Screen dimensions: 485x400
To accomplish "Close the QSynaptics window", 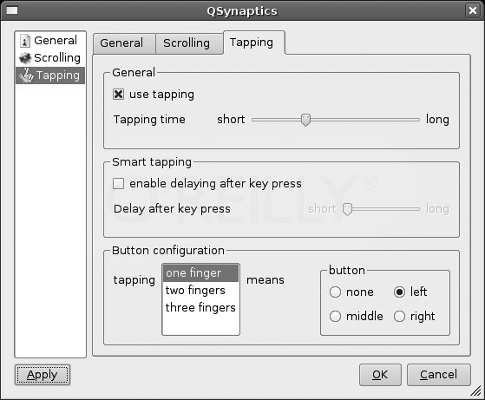I will click(473, 11).
